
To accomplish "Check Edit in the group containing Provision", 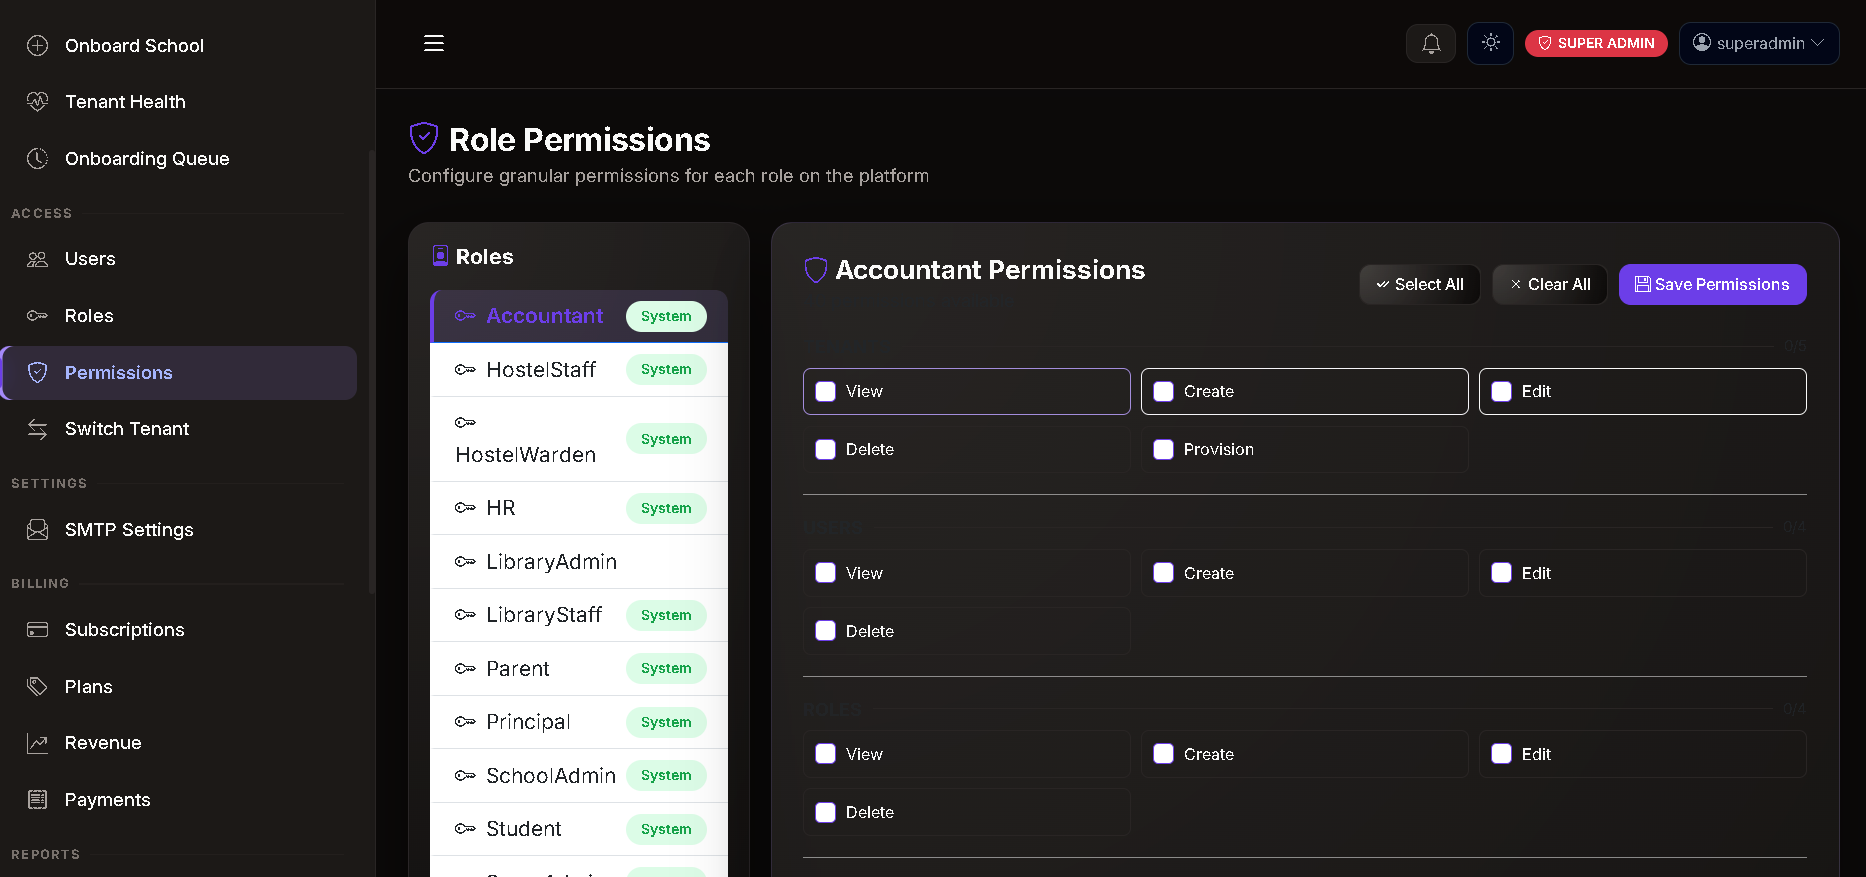I will point(1501,392).
